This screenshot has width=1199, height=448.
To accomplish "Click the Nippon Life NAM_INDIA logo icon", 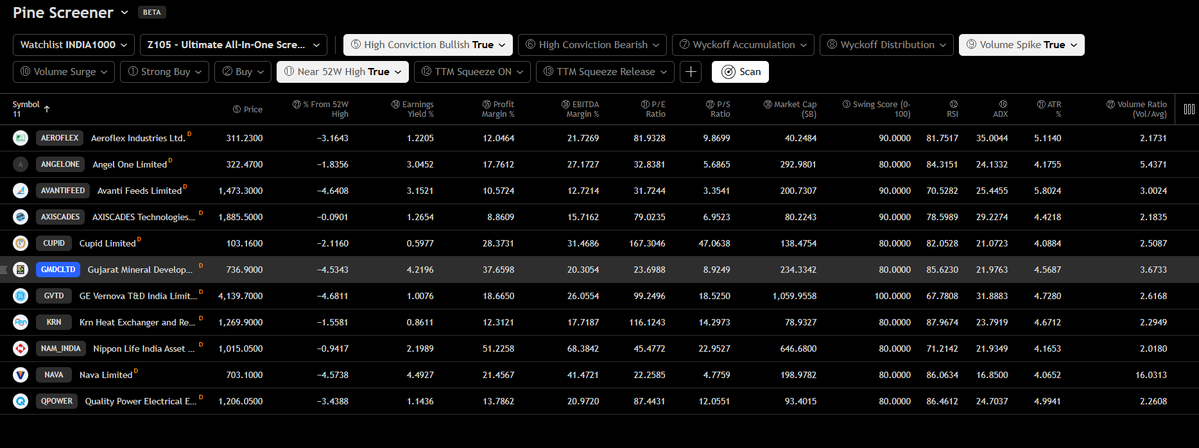I will point(21,349).
